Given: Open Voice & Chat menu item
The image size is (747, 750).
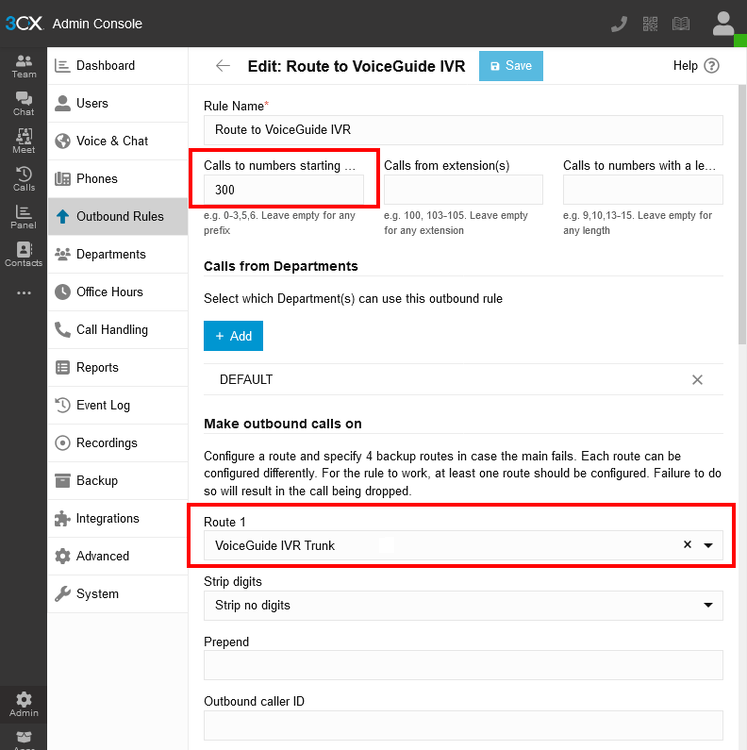Looking at the screenshot, I should [118, 141].
